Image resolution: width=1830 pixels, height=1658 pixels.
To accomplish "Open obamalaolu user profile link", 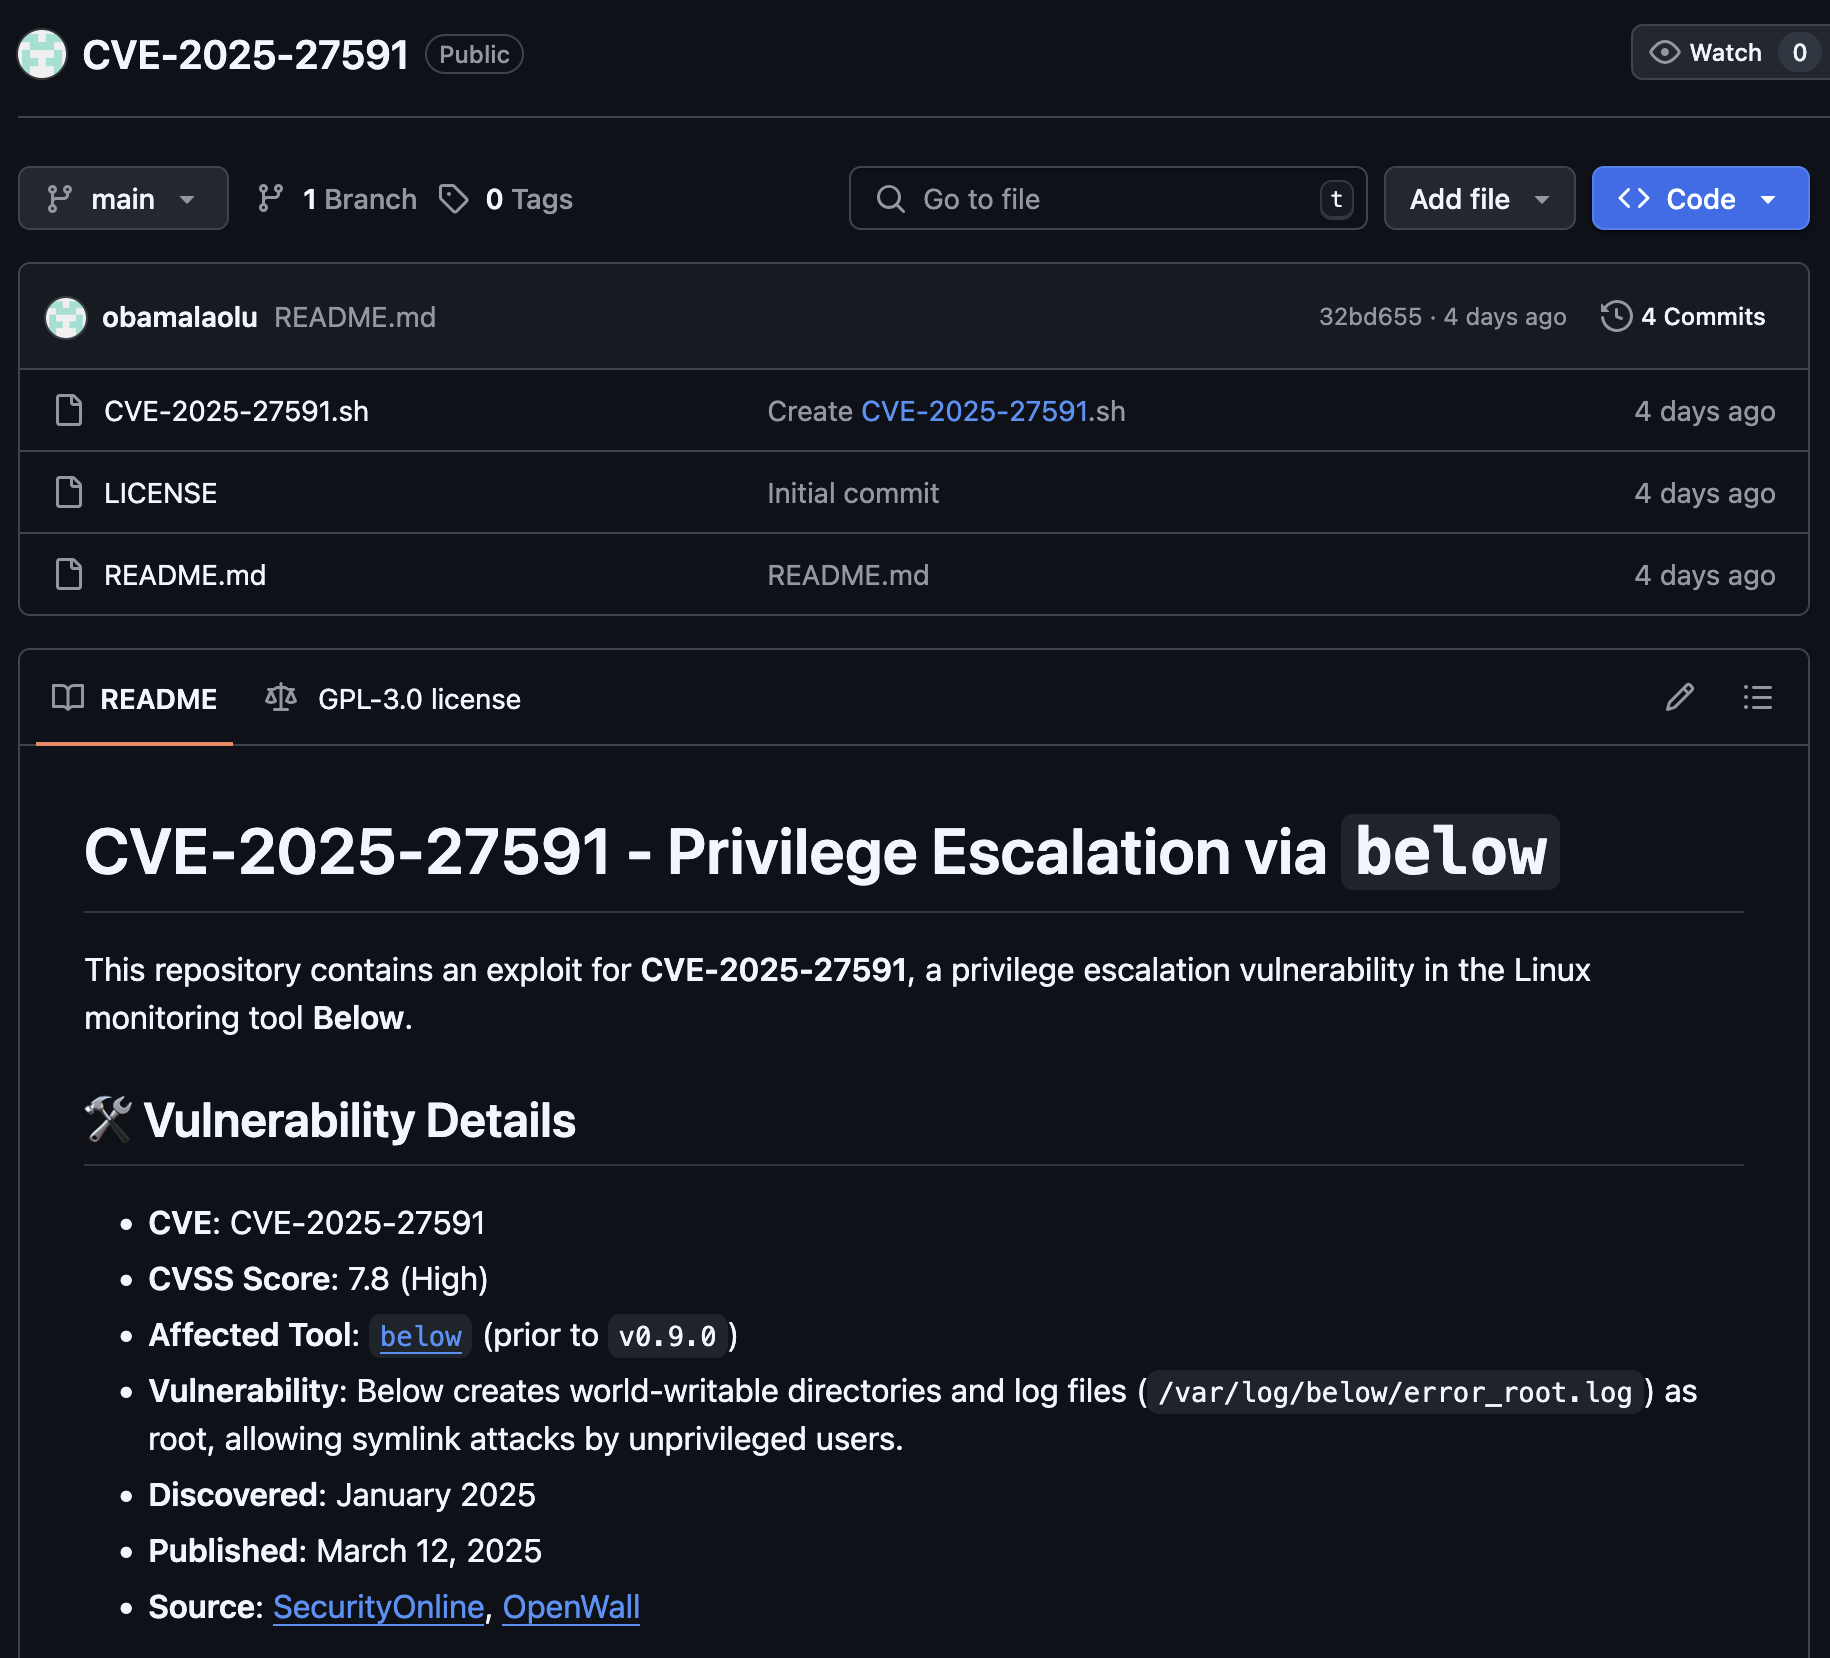I will click(180, 317).
